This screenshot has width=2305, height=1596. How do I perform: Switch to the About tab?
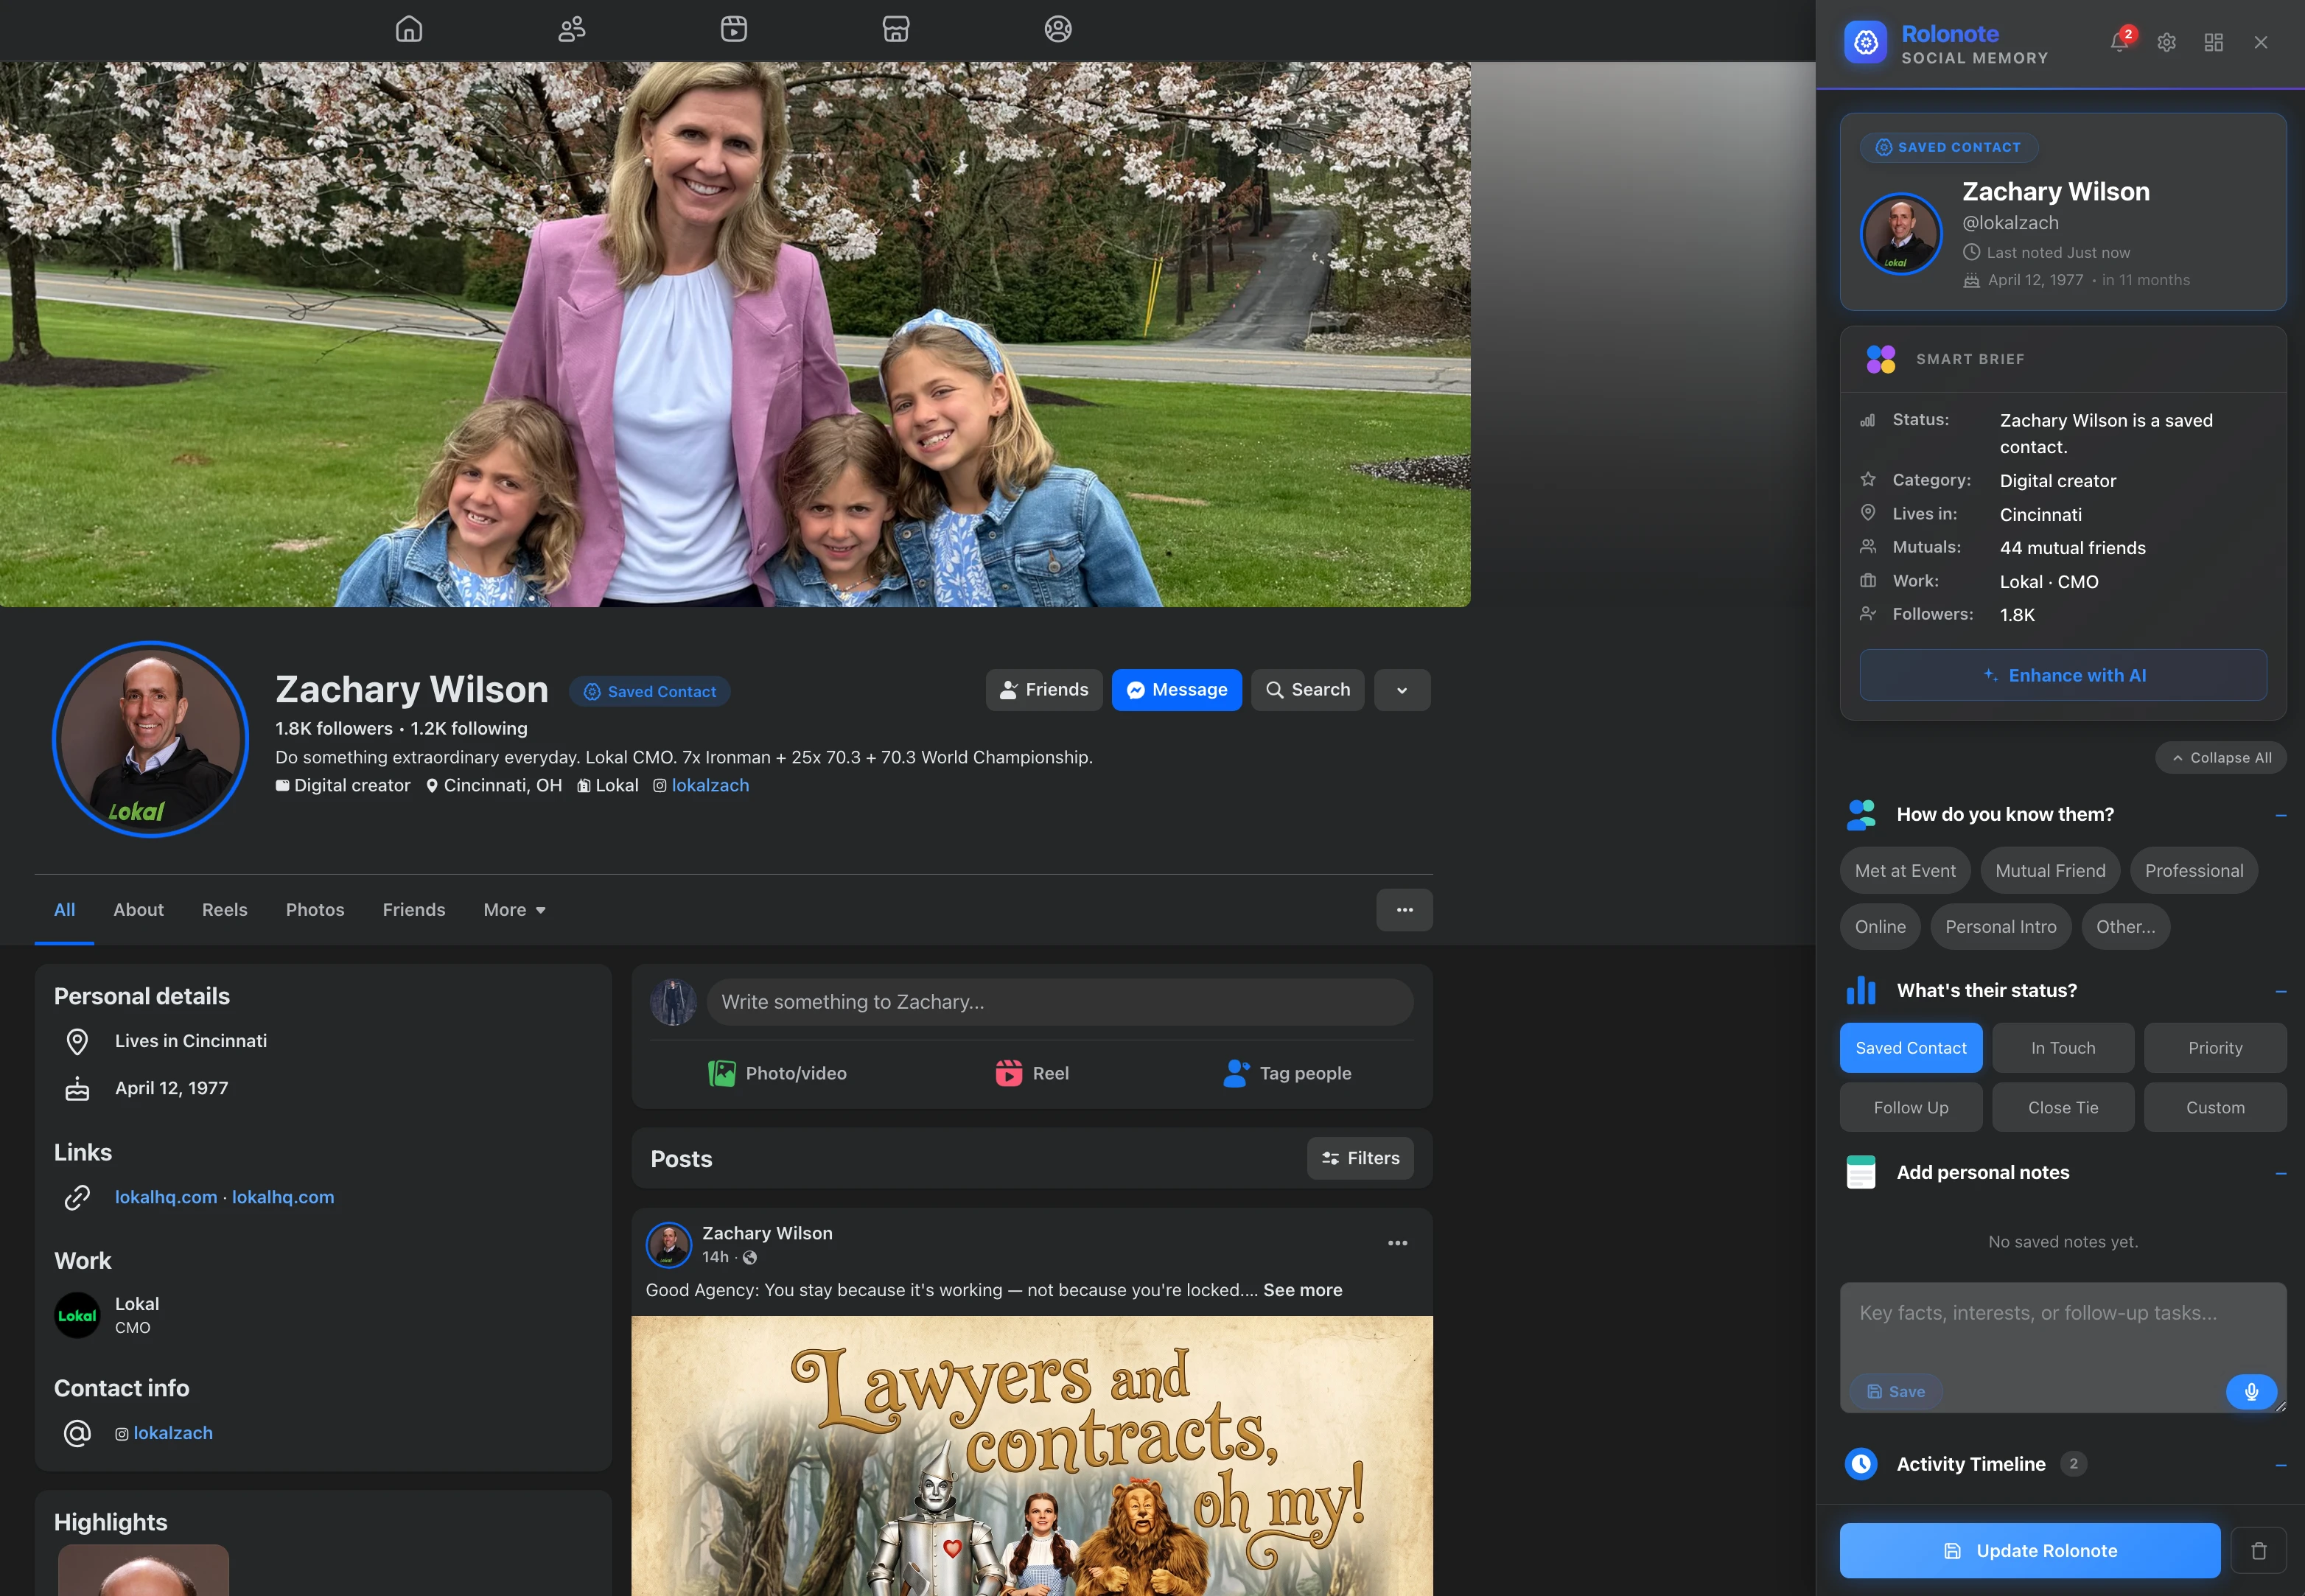click(x=138, y=910)
